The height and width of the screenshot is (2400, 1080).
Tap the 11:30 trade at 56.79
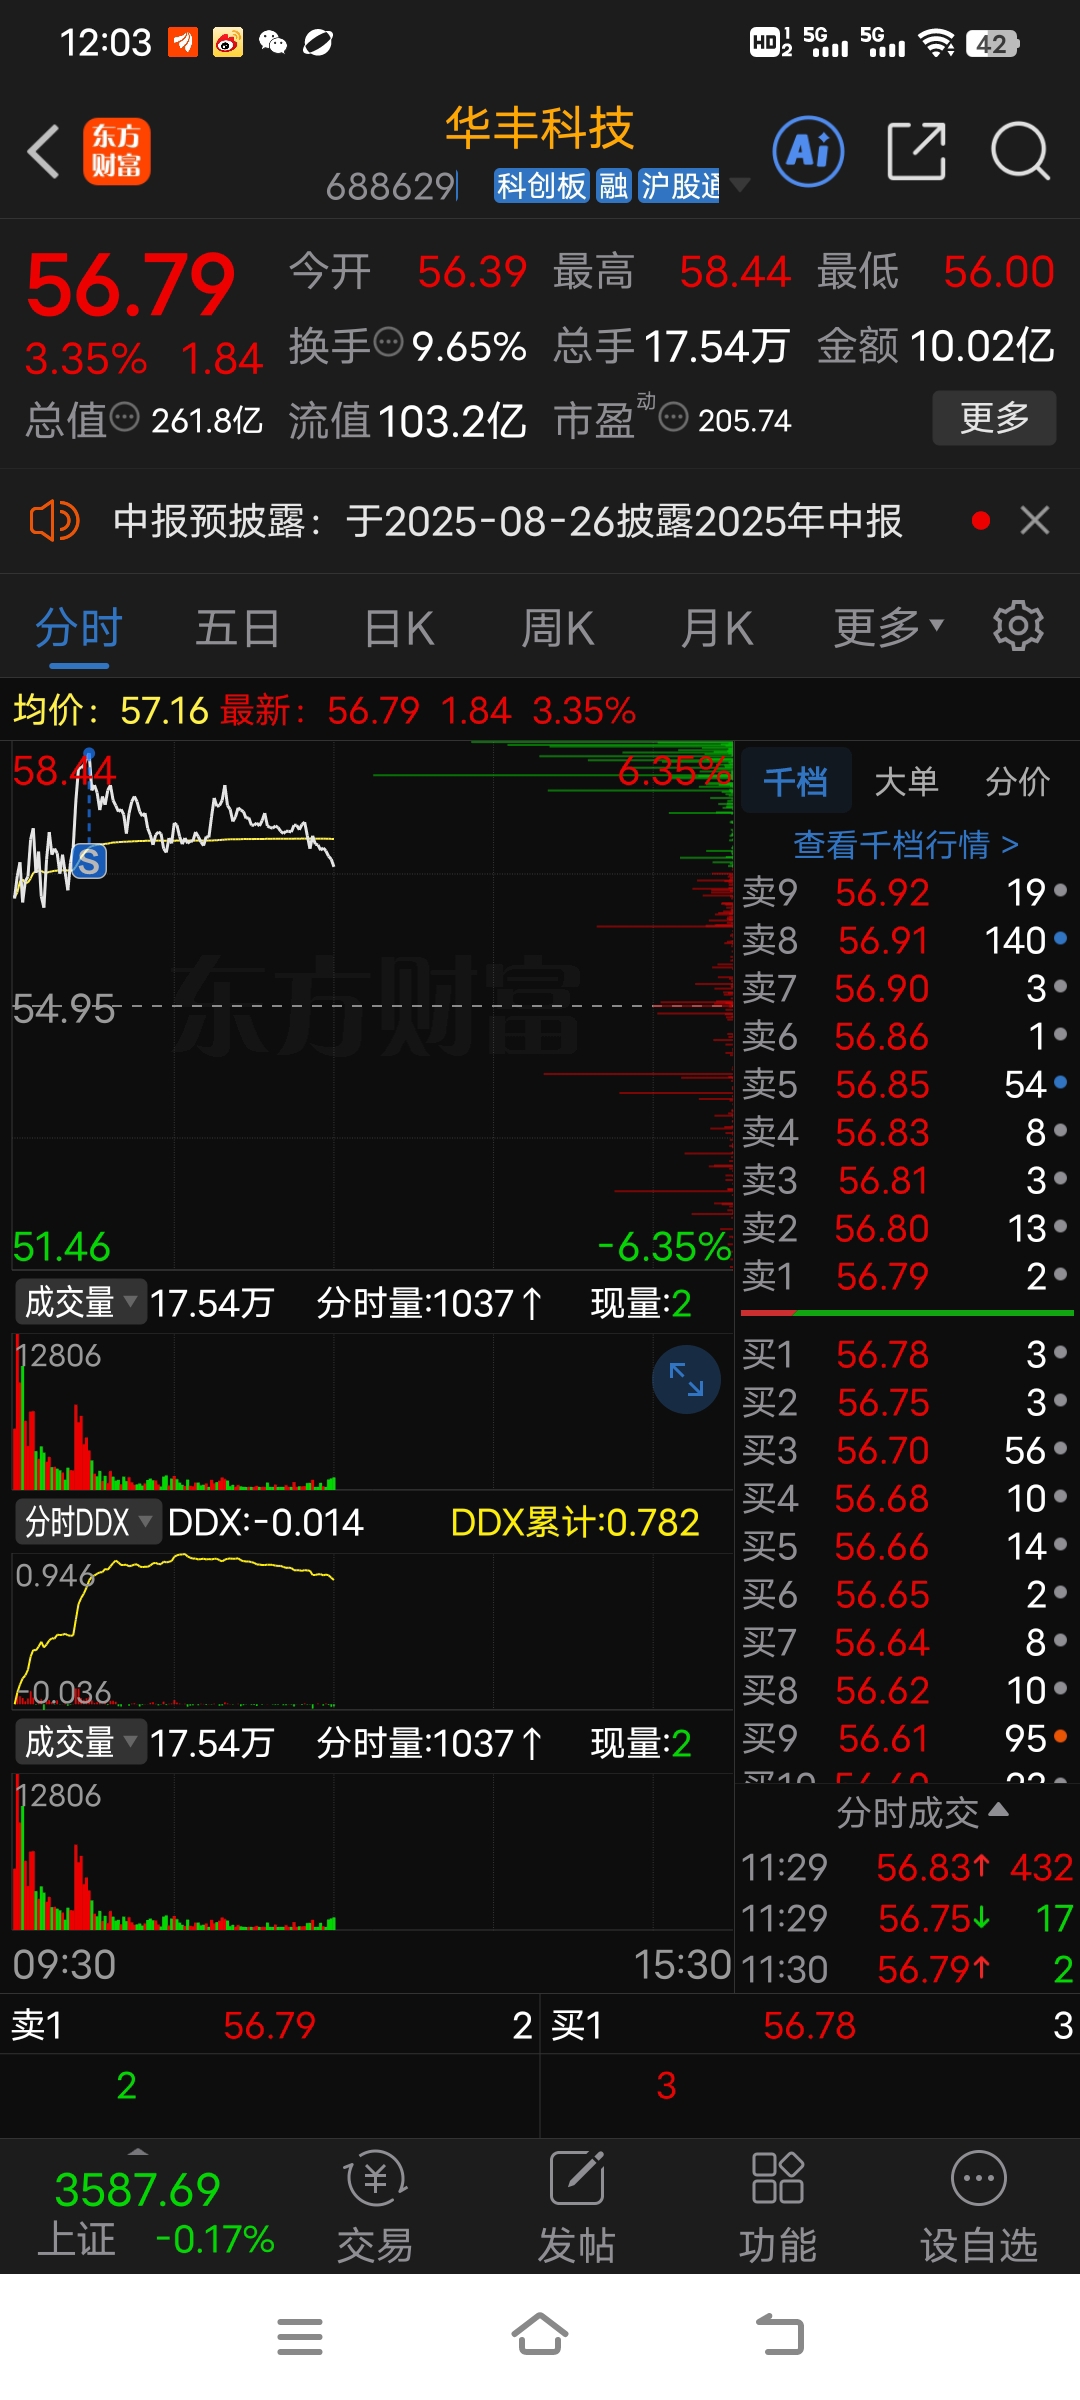(x=907, y=1969)
